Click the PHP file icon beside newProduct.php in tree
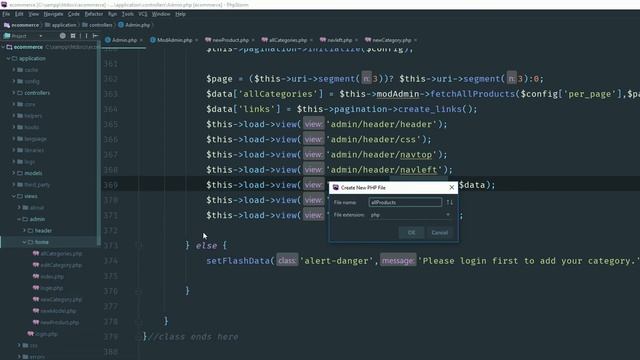The width and height of the screenshot is (640, 360). [x=36, y=322]
